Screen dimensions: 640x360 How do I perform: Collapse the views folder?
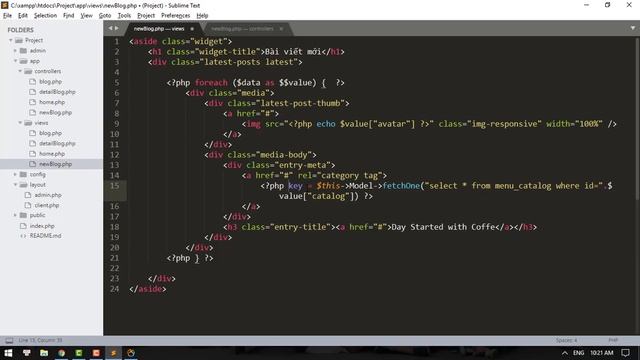click(x=20, y=123)
